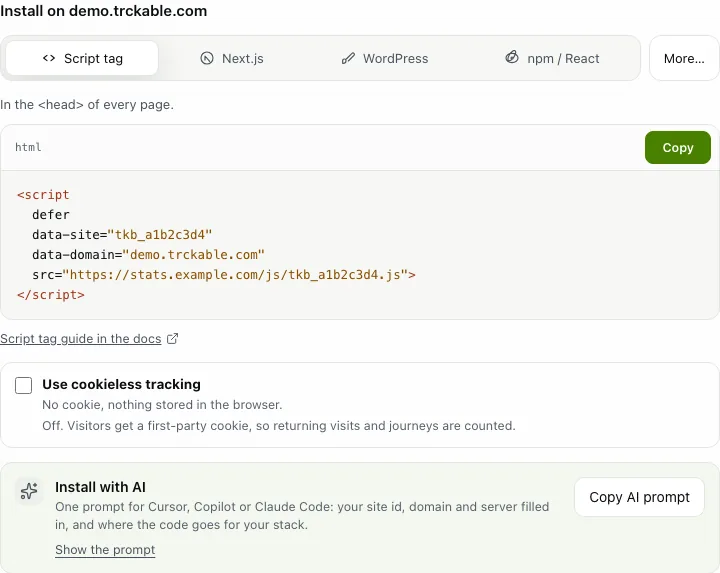Click the Install on demo.trckable.com heading
The width and height of the screenshot is (720, 573).
[x=103, y=11]
